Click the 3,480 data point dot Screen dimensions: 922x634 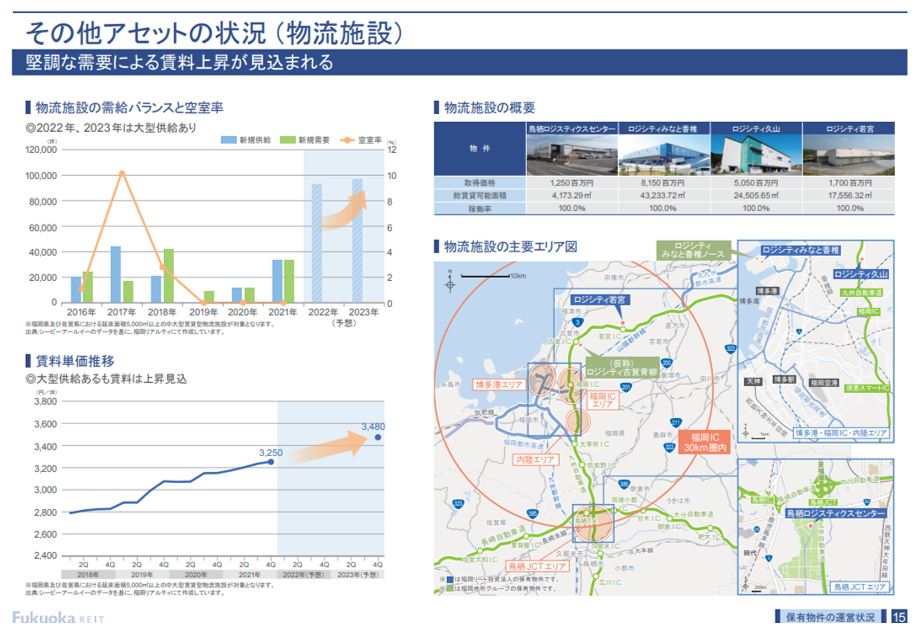(x=377, y=437)
